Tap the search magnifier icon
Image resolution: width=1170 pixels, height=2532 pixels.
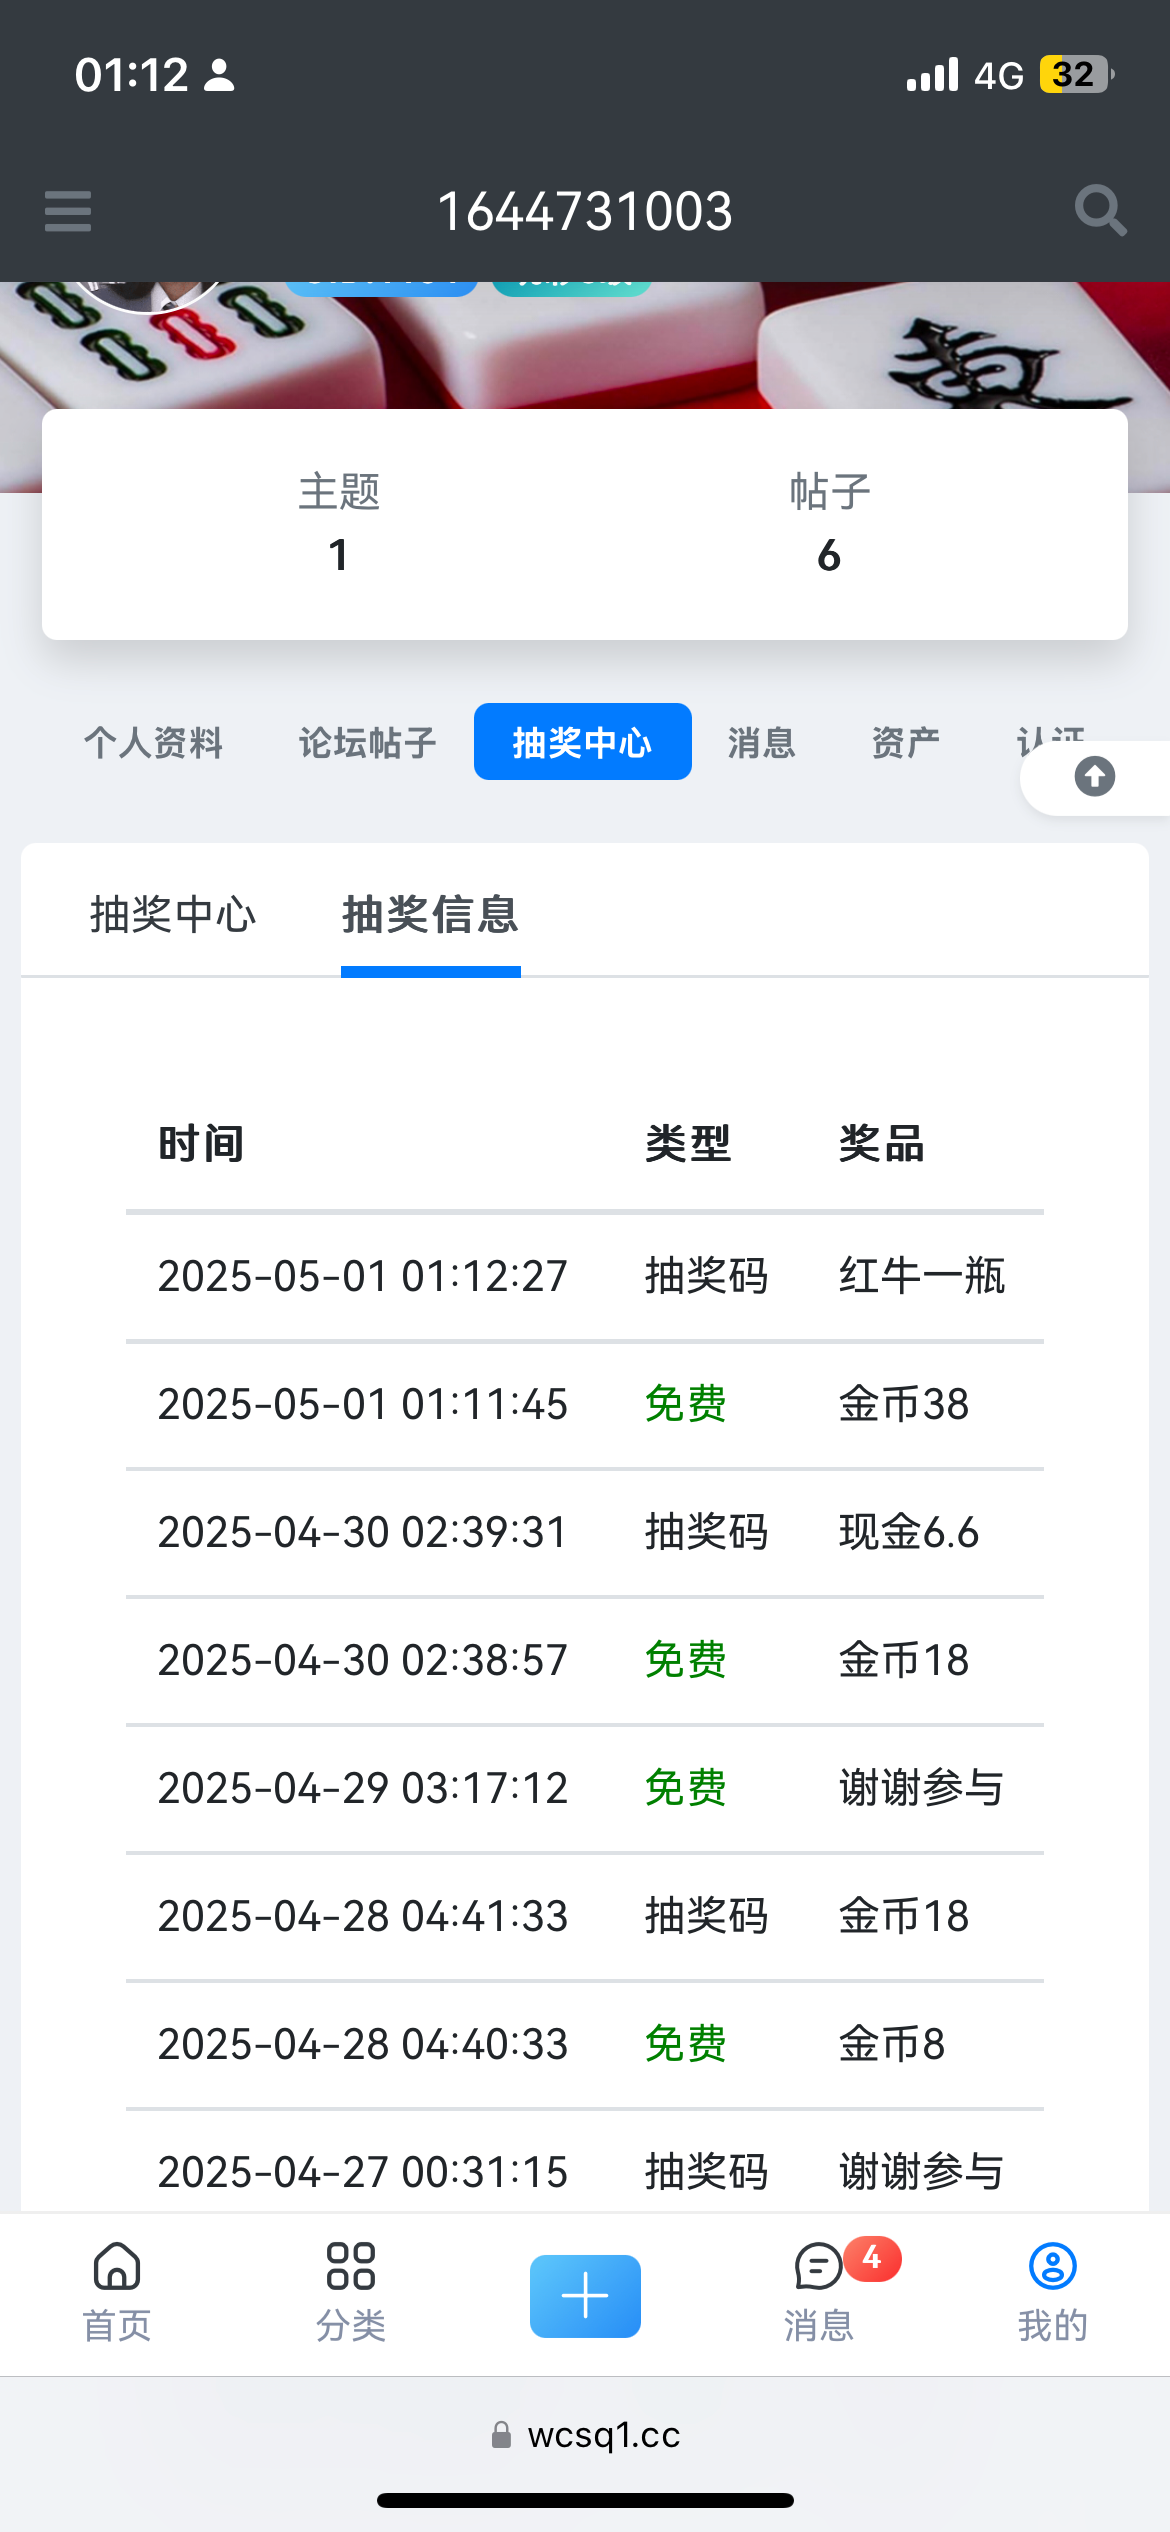click(1100, 211)
